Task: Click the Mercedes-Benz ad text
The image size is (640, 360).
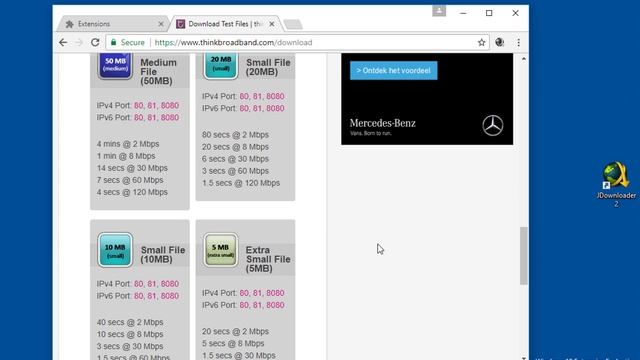Action: pyautogui.click(x=382, y=123)
